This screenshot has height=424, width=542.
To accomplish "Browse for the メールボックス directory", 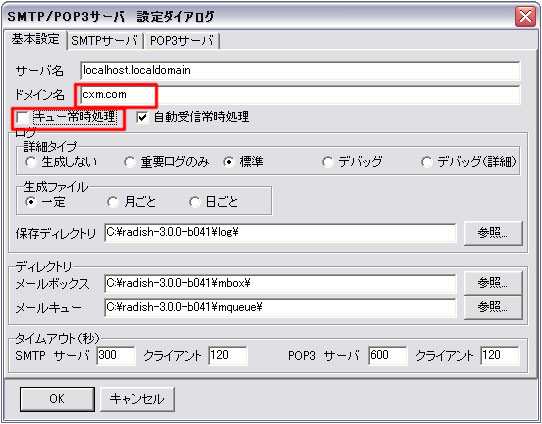I will pyautogui.click(x=493, y=283).
